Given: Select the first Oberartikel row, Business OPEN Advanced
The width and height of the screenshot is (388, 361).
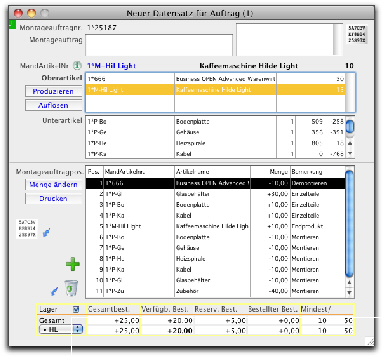Looking at the screenshot, I should point(216,79).
